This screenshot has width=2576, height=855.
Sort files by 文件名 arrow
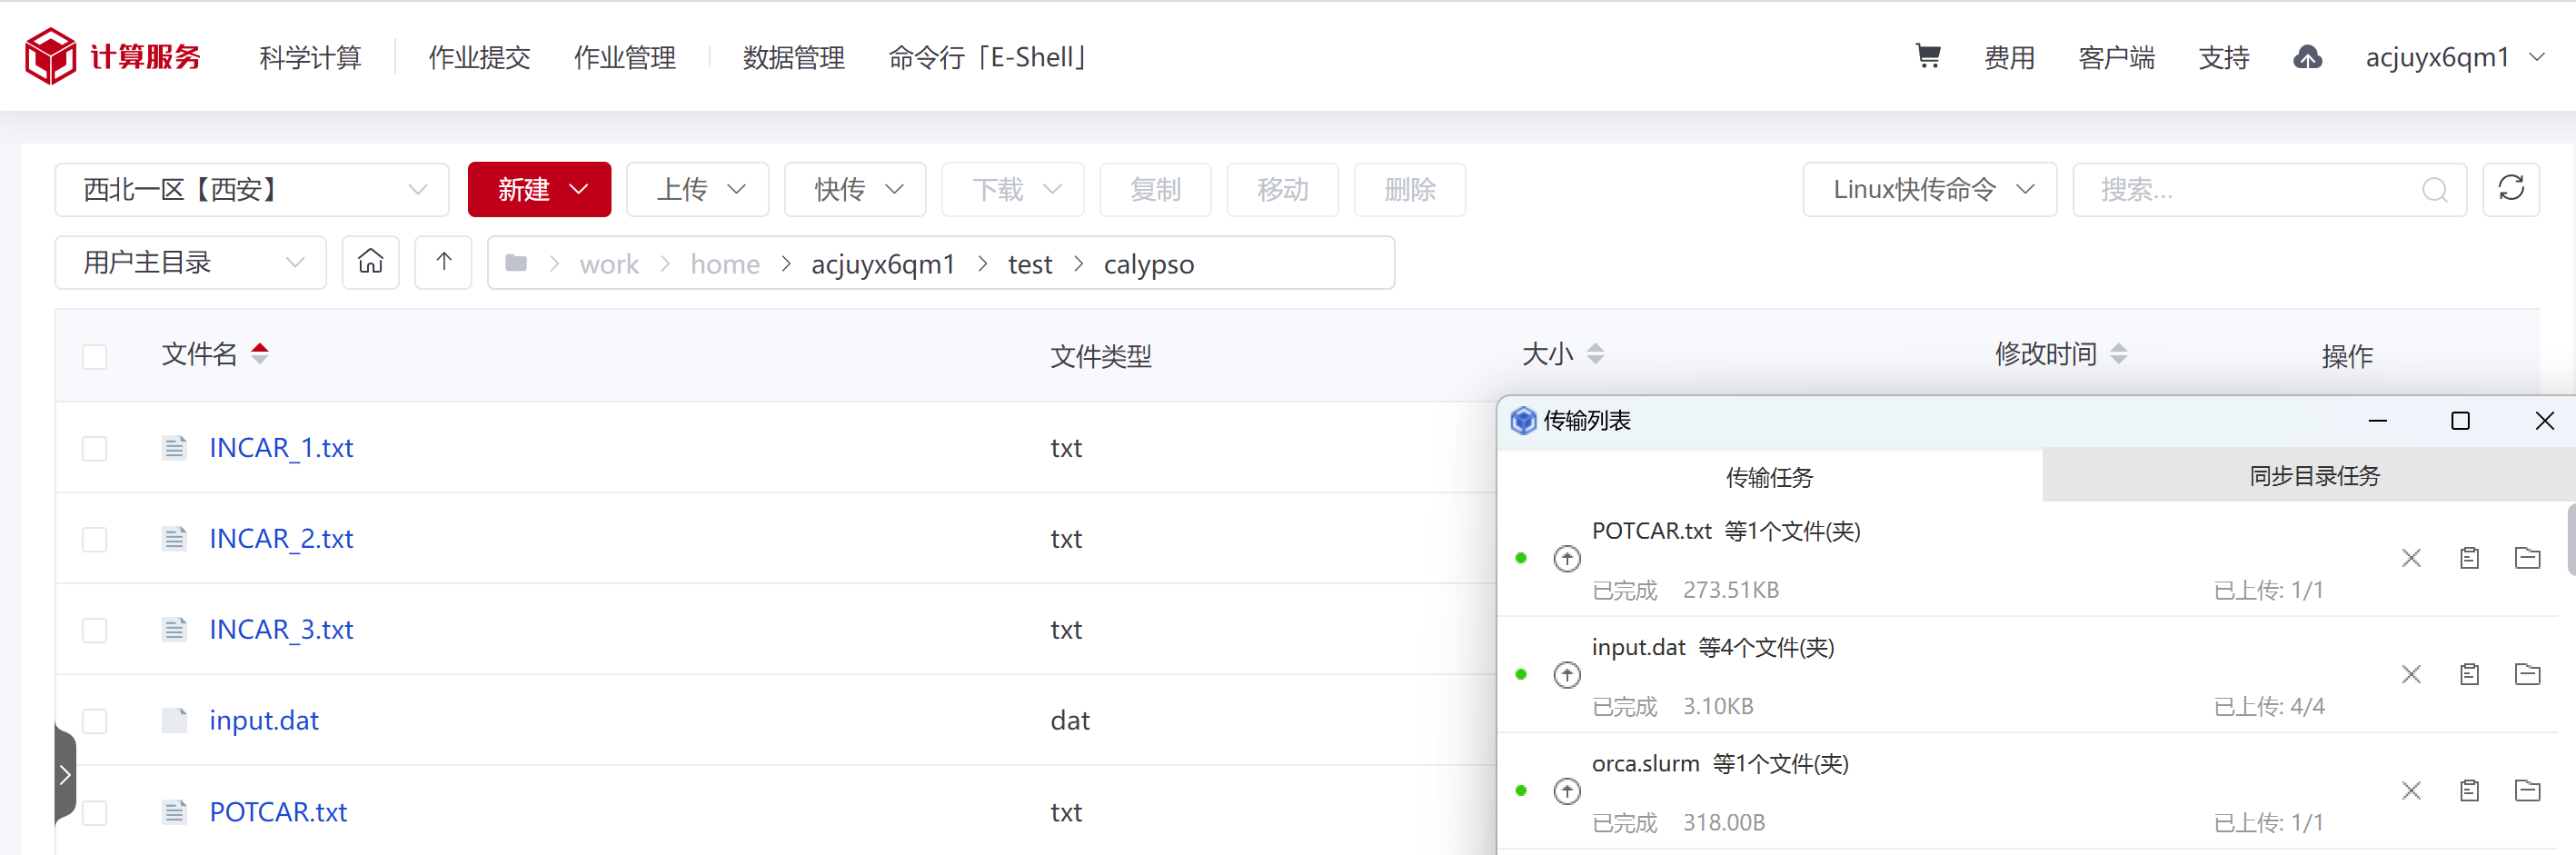click(x=260, y=353)
